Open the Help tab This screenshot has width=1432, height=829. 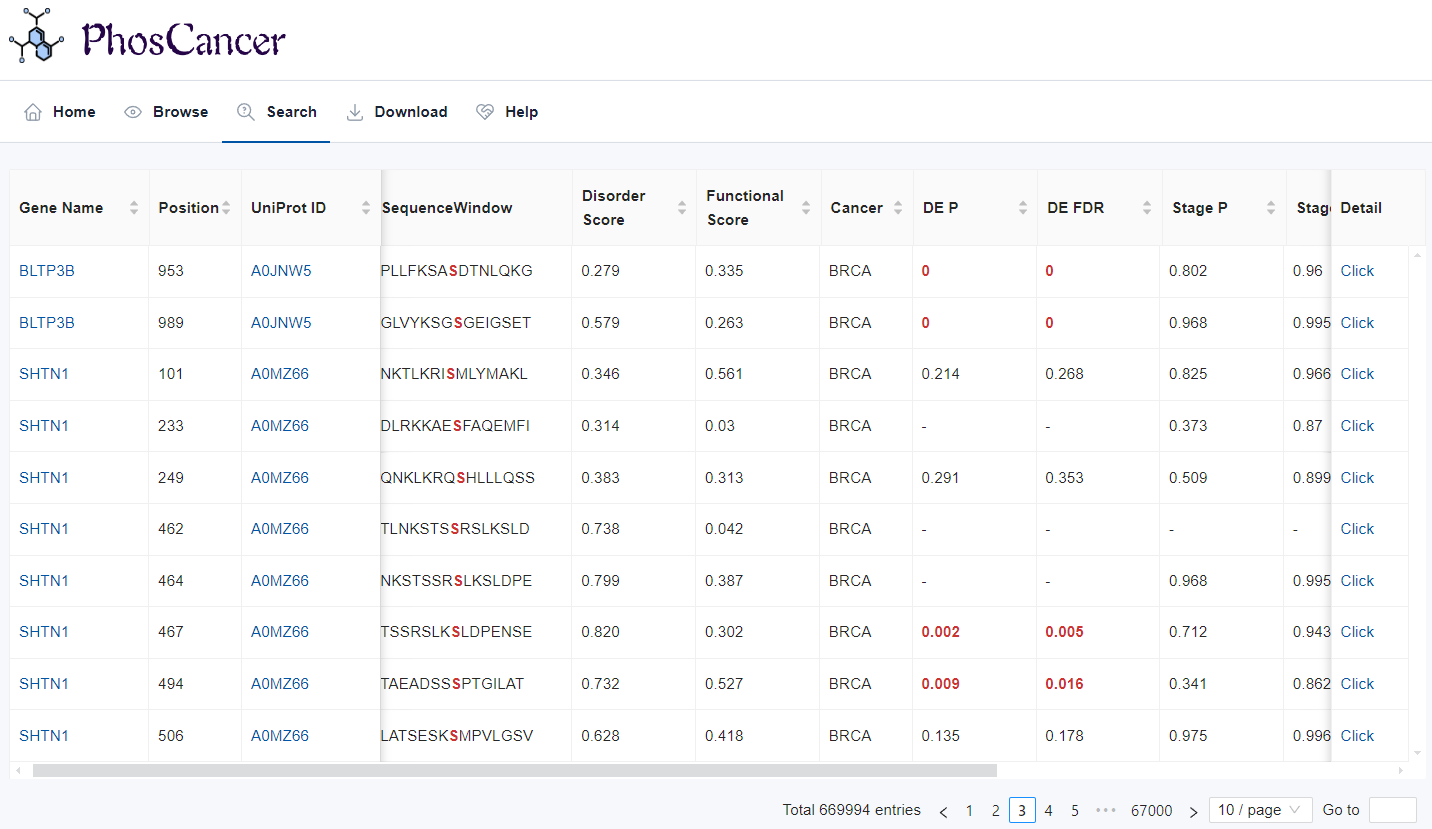click(x=507, y=112)
